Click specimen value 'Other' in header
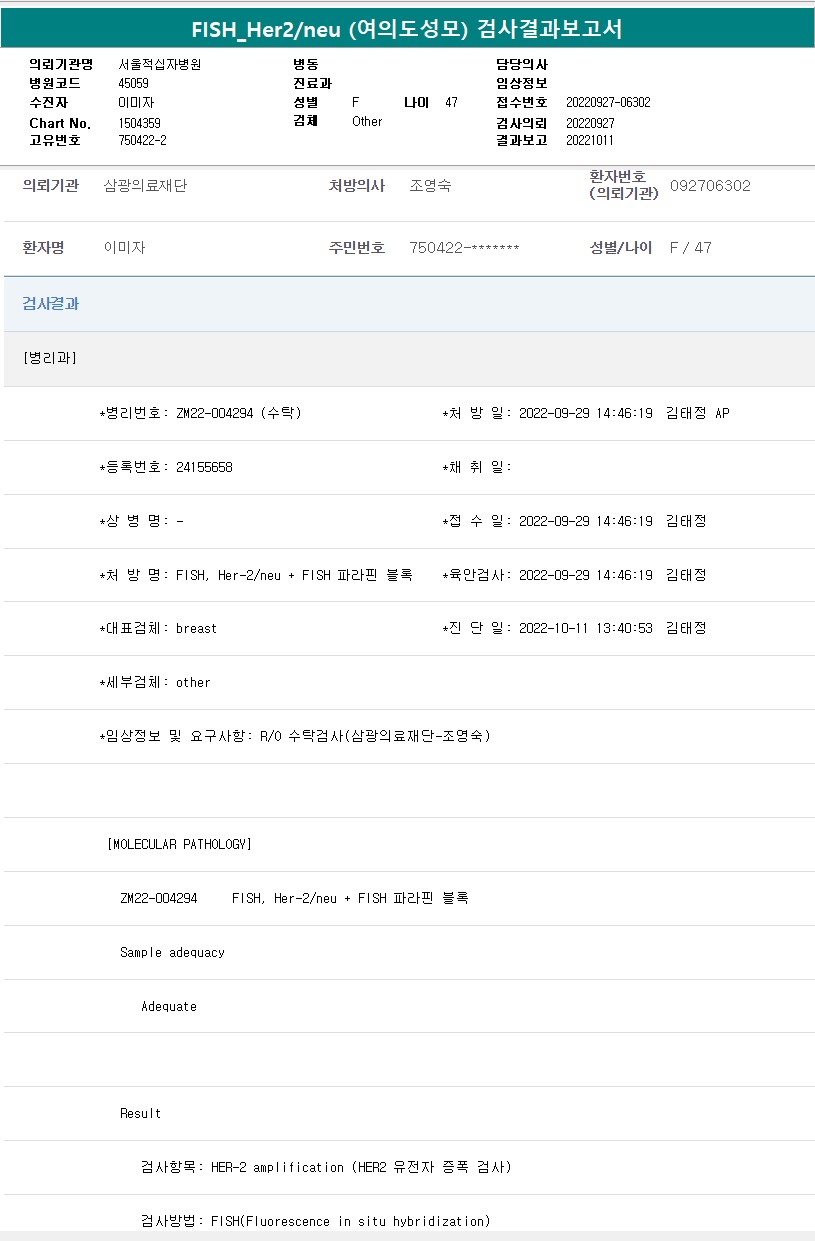This screenshot has height=1241, width=815. (367, 121)
